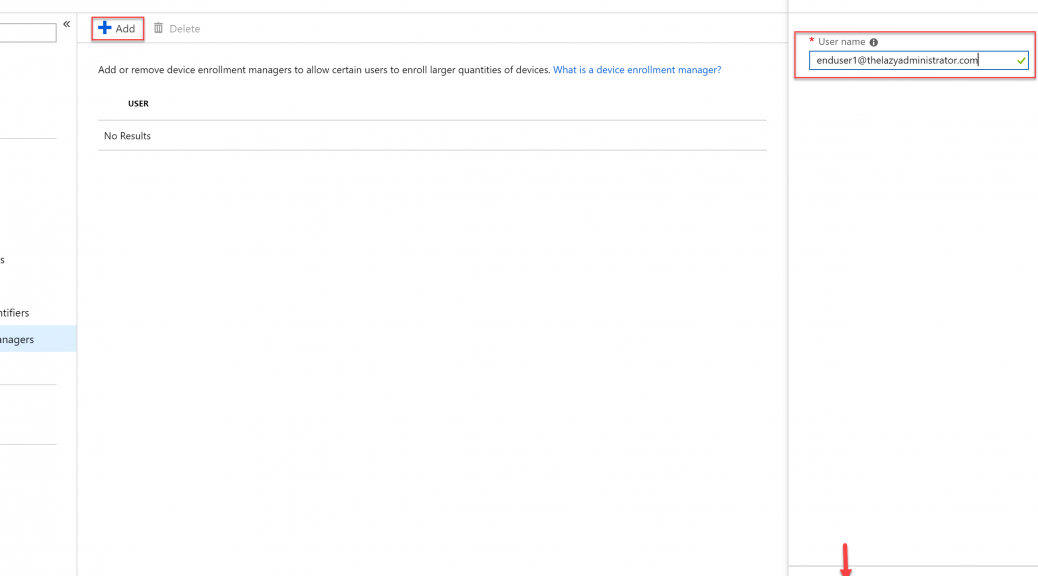Select the 'No Results' table row
This screenshot has width=1038, height=576.
pyautogui.click(x=432, y=136)
